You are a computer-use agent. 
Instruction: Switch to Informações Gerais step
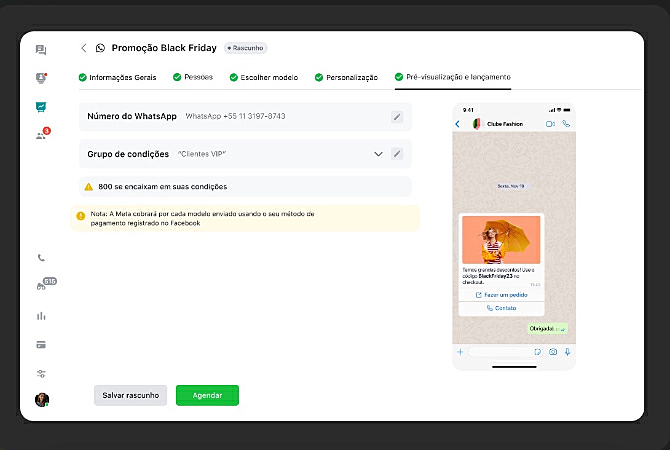click(120, 77)
